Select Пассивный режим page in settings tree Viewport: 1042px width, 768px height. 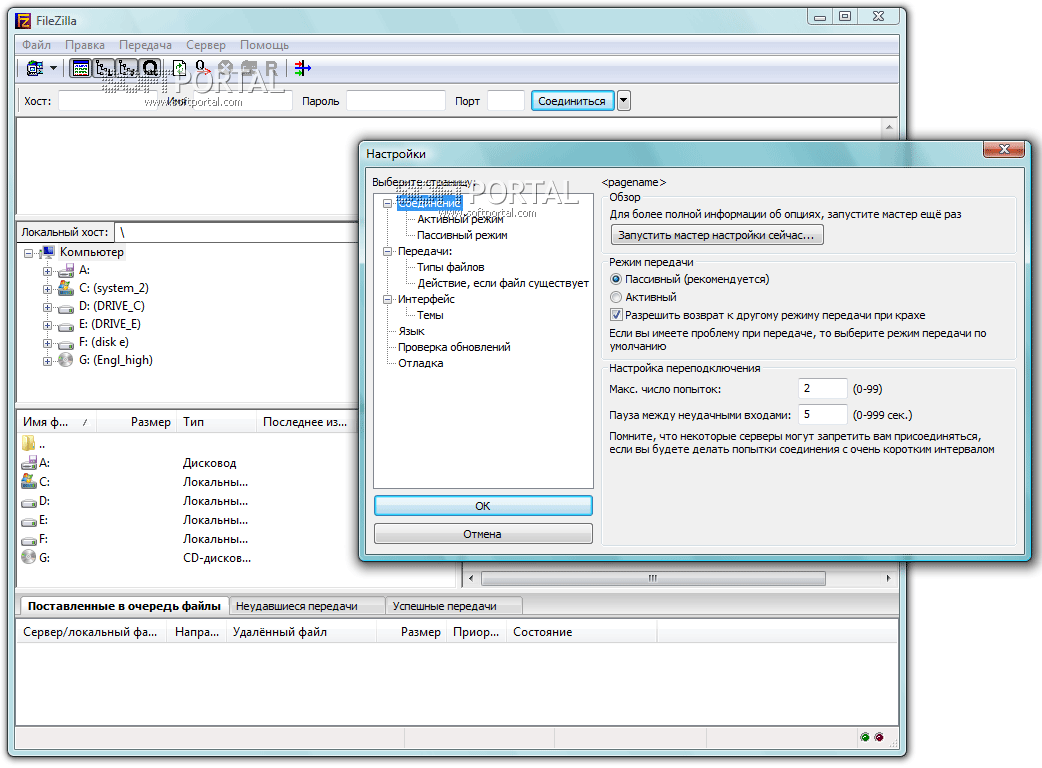click(462, 235)
